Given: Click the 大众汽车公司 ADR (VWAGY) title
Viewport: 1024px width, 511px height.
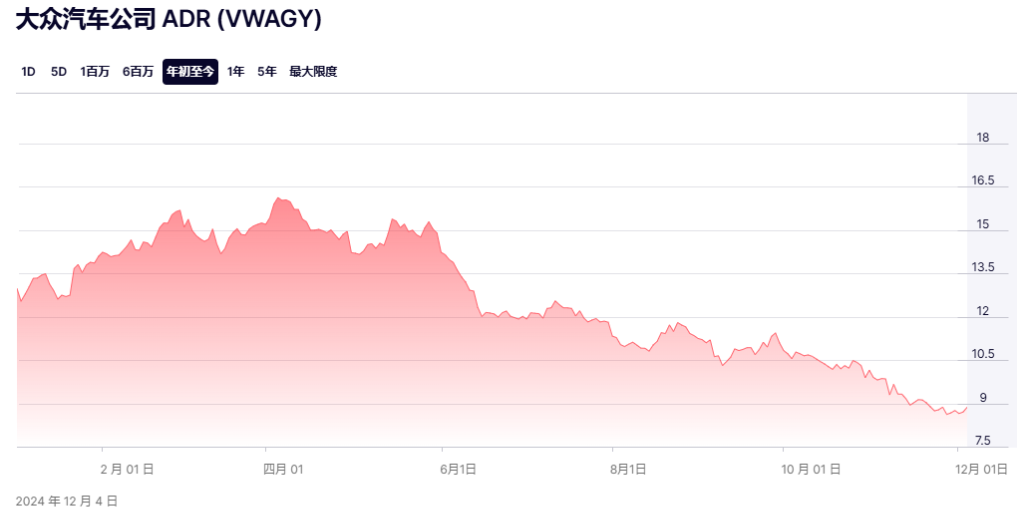Looking at the screenshot, I should (x=168, y=20).
